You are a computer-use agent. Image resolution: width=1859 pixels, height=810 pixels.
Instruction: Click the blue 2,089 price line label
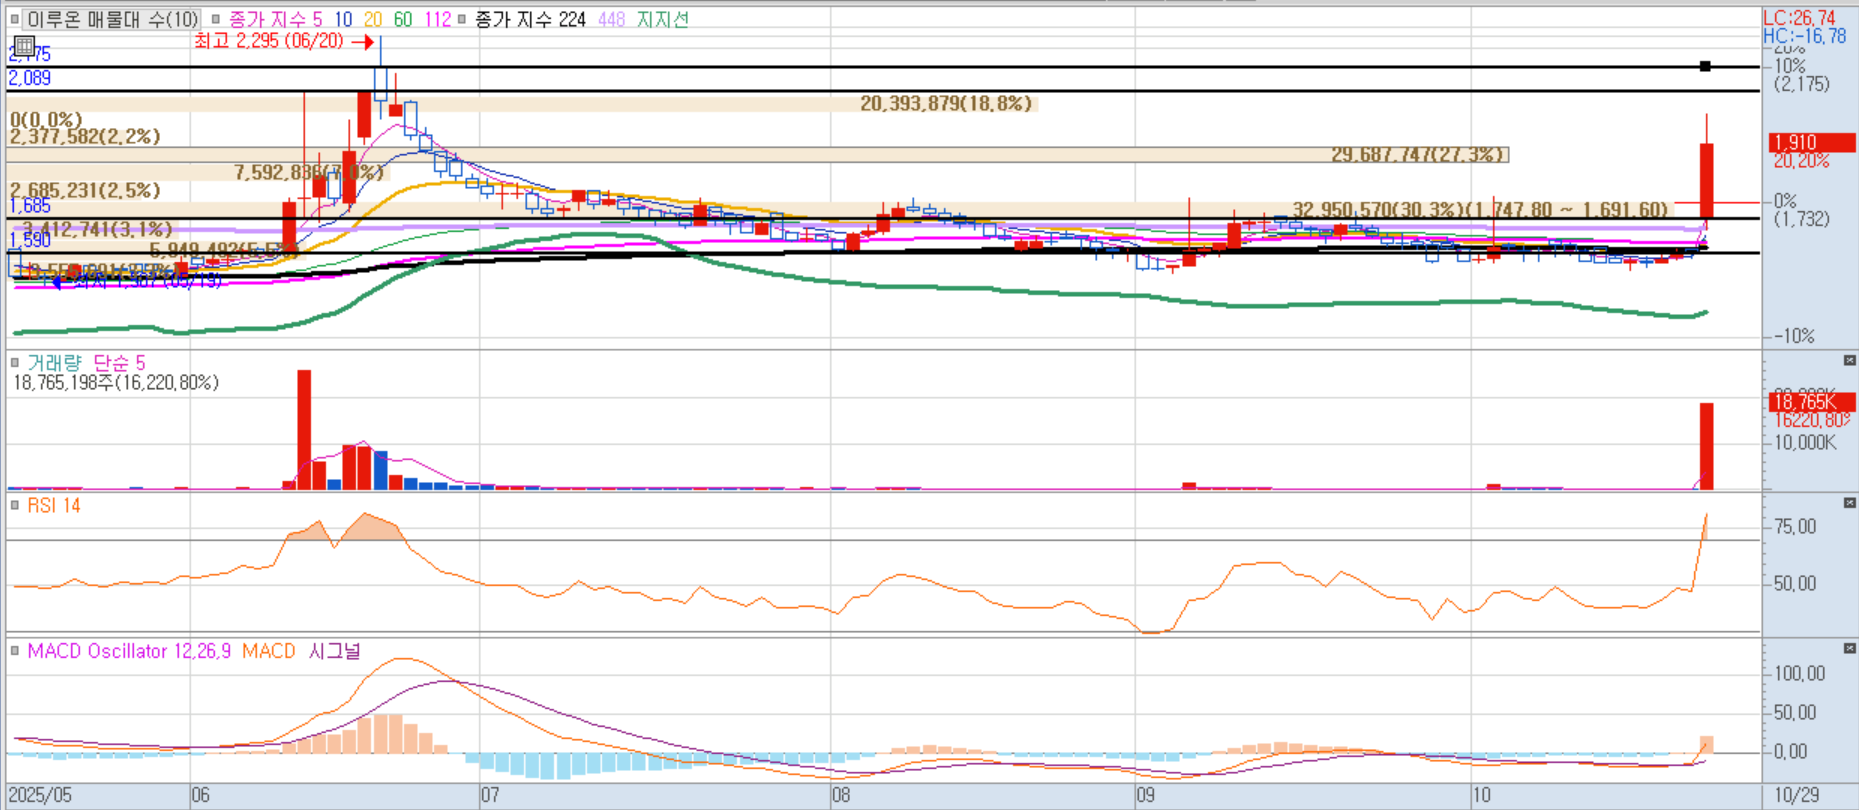pyautogui.click(x=30, y=78)
